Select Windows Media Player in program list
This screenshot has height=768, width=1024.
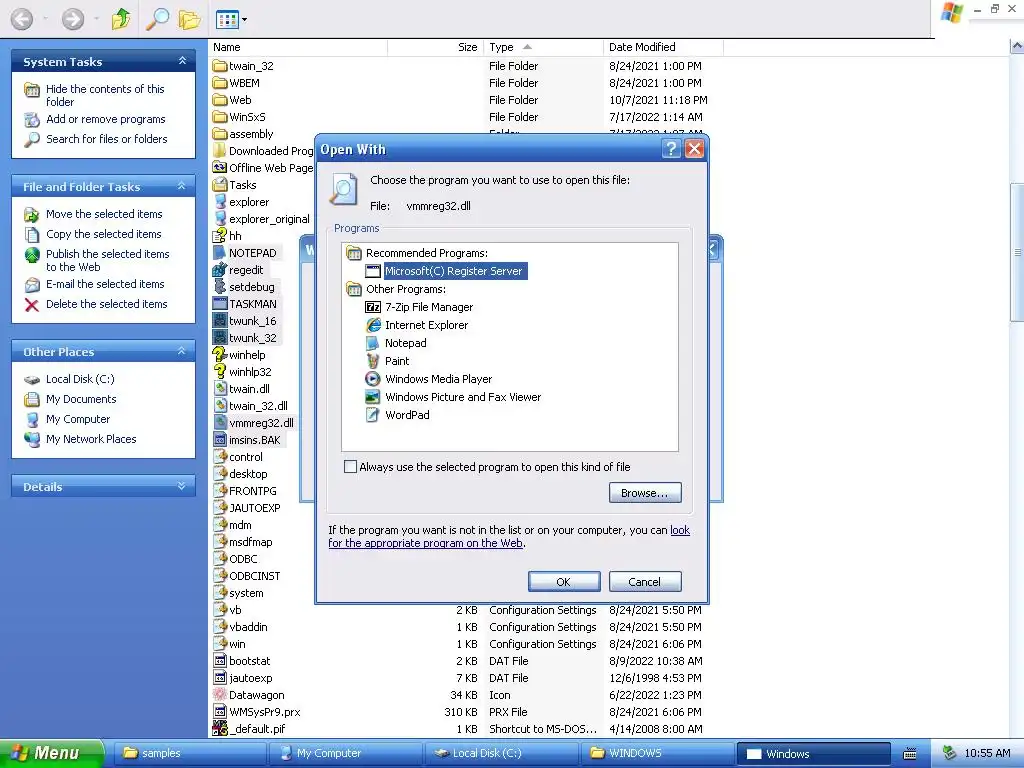tap(438, 379)
